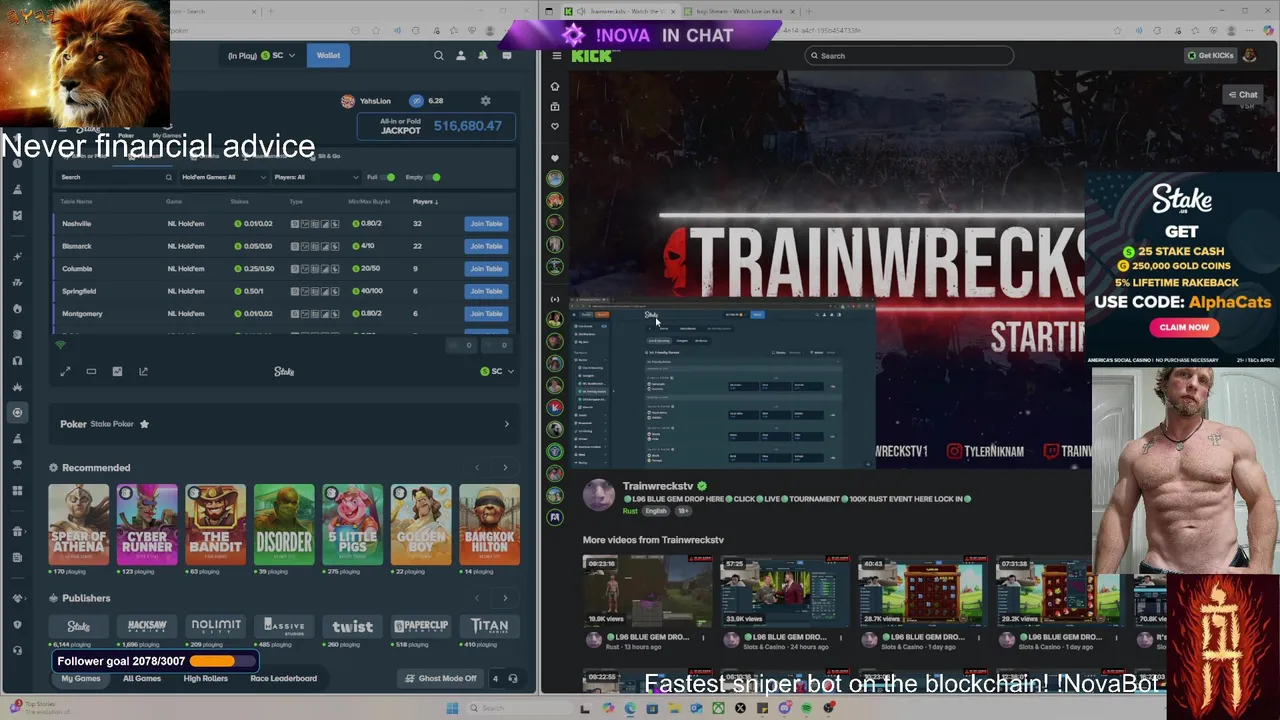The height and width of the screenshot is (720, 1280).
Task: Show next Publishers with right arrow
Action: (505, 599)
